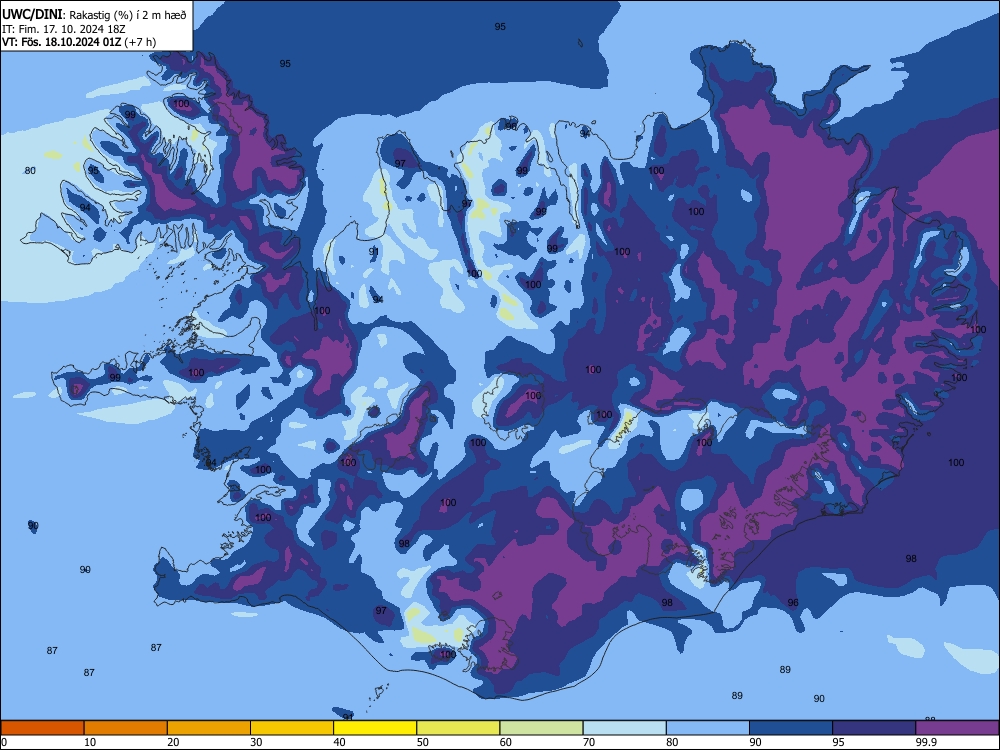The height and width of the screenshot is (750, 1000).
Task: Click the "96" map value off the southeast coast
Action: (793, 603)
